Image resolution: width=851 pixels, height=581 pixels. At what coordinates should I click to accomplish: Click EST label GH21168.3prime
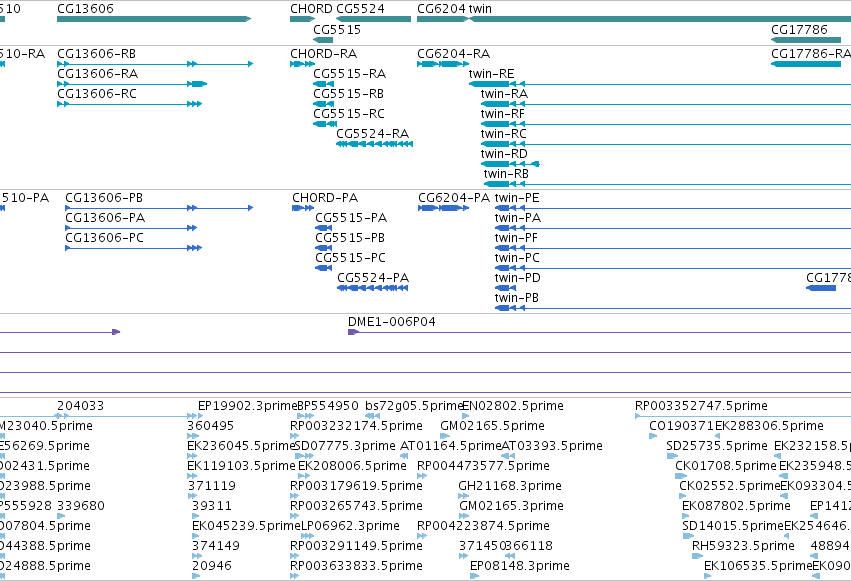510,487
